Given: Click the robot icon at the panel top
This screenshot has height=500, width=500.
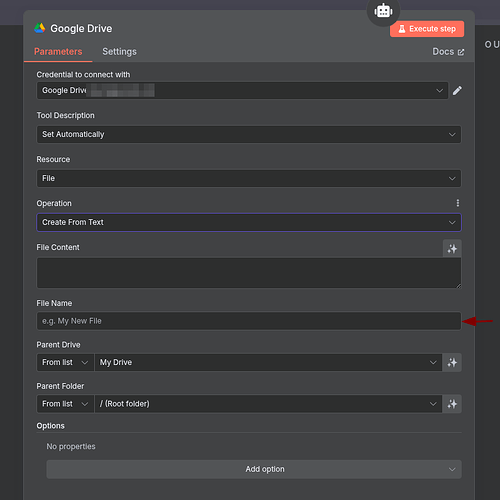Looking at the screenshot, I should [383, 11].
